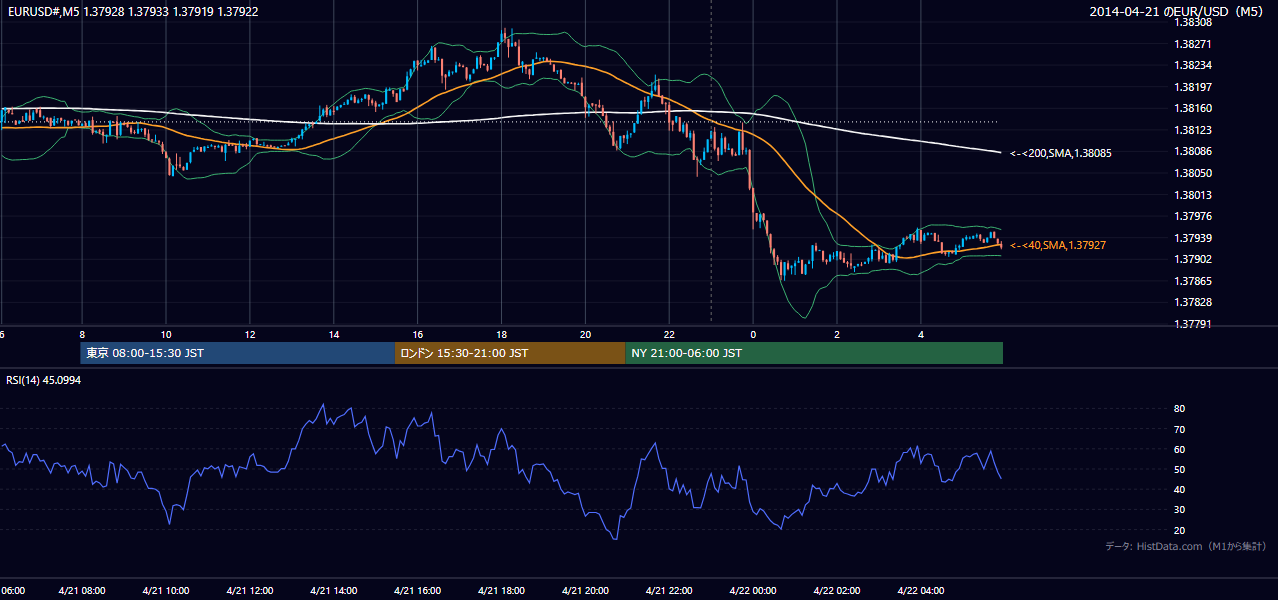Click time axis label 4/21 10:00

tap(165, 591)
